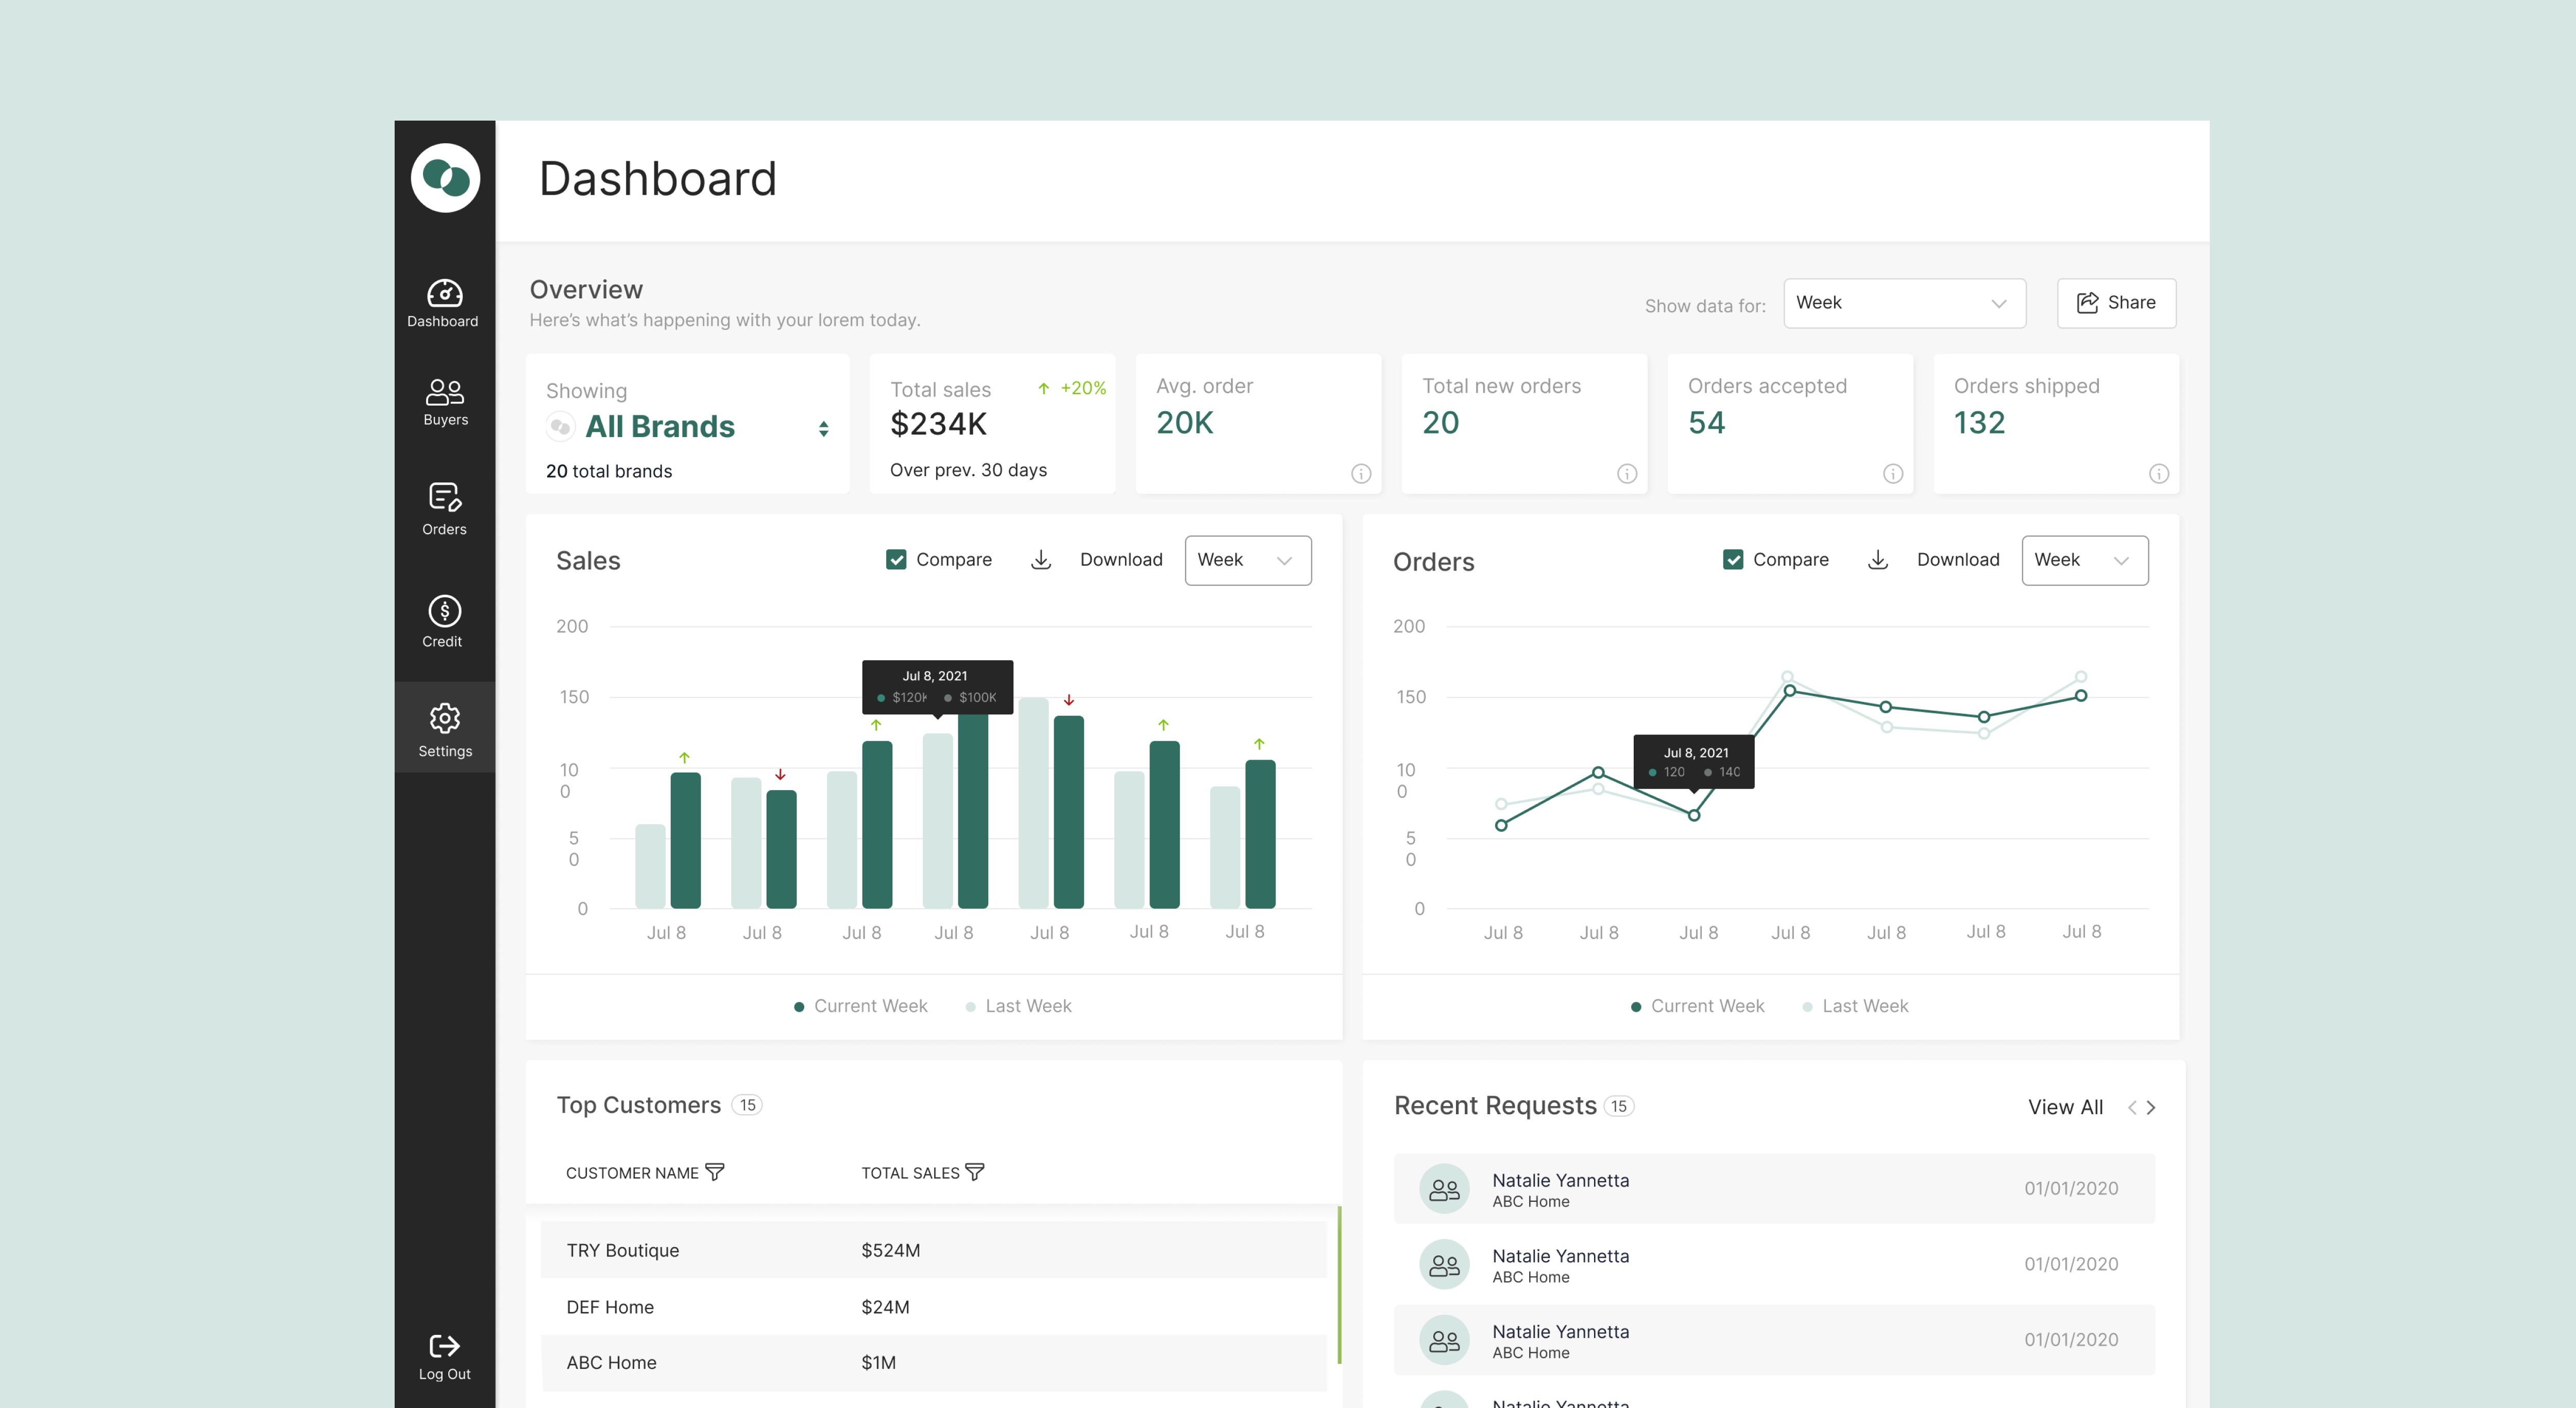Click avatar icon of second Natalie Yannetta request
2576x1408 pixels.
point(1444,1265)
